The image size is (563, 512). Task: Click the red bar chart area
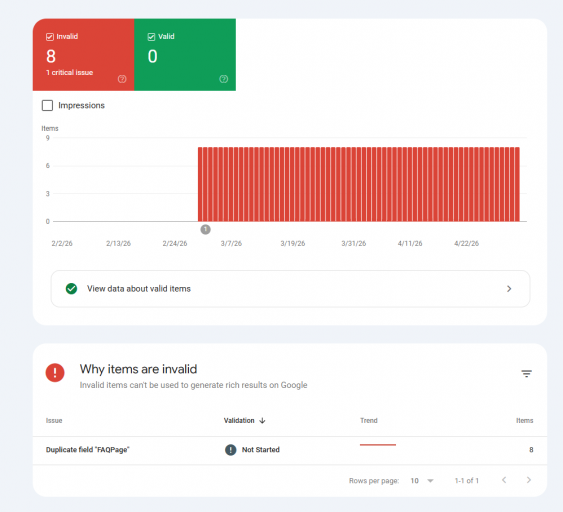[359, 184]
